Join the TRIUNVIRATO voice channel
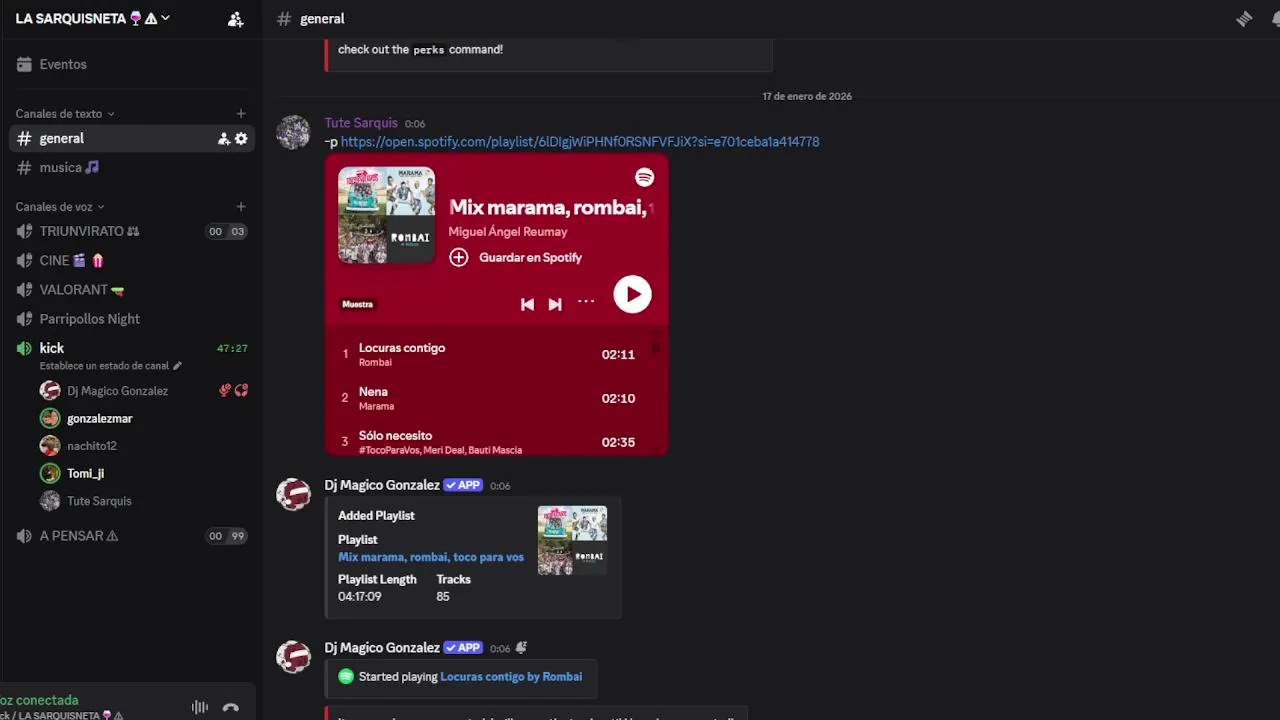This screenshot has height=720, width=1280. (x=130, y=231)
